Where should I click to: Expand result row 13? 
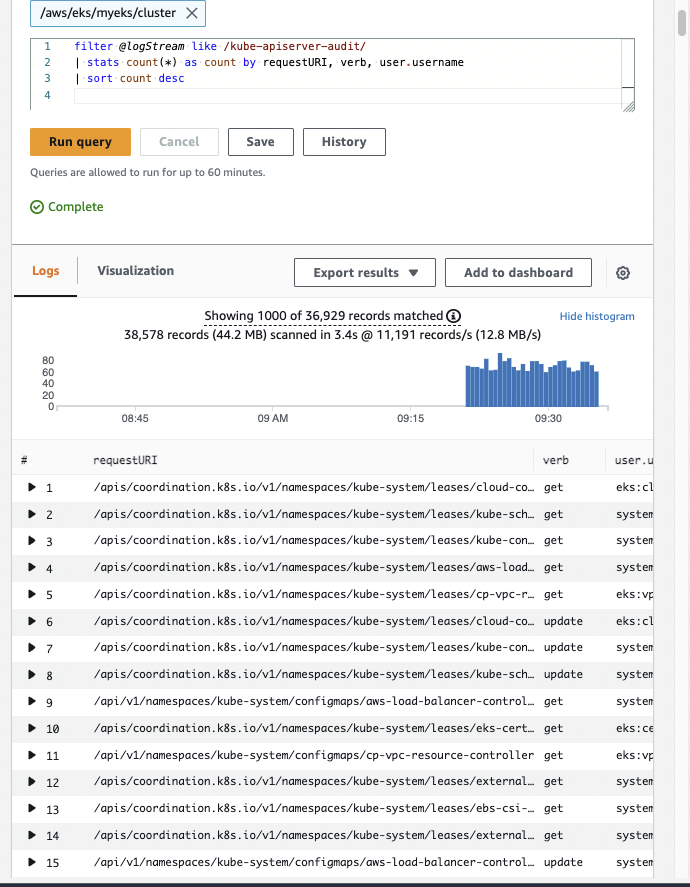[32, 808]
